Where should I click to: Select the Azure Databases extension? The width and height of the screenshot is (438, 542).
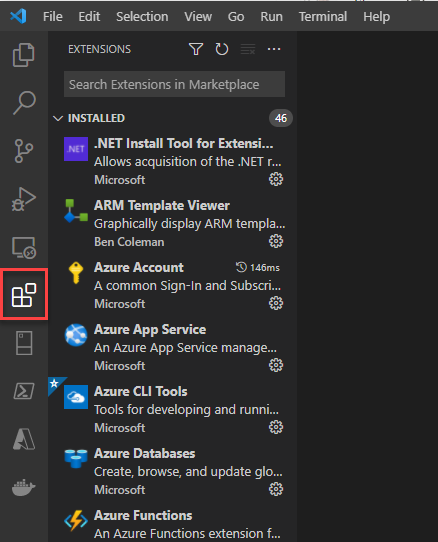[172, 471]
